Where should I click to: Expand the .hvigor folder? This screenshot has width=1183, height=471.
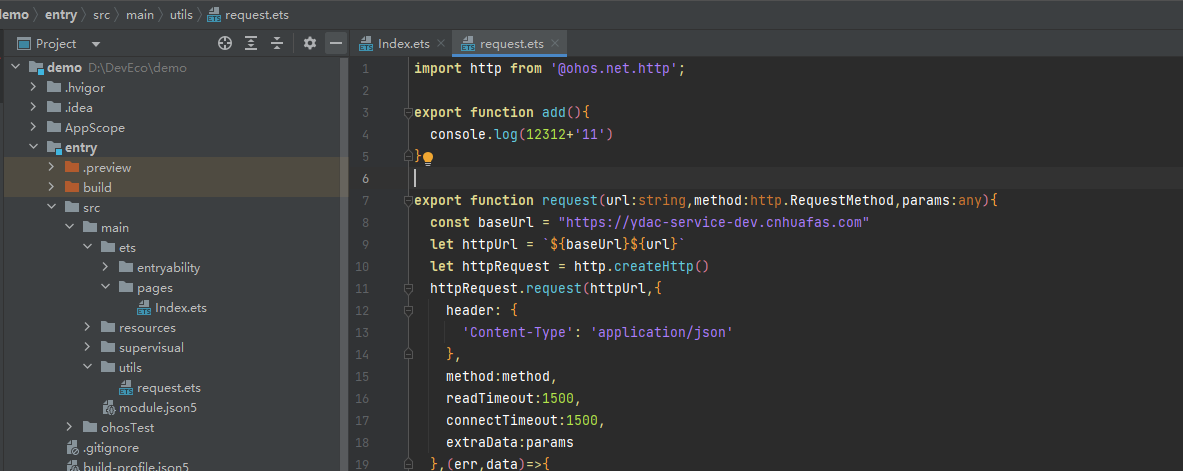click(33, 88)
